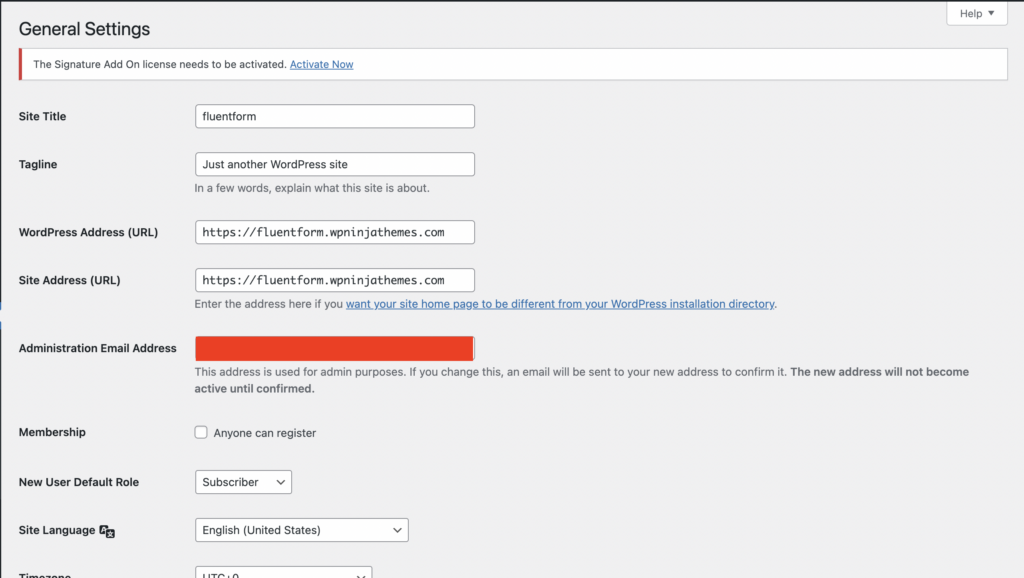This screenshot has width=1024, height=578.
Task: Click the WordPress Address (URL) label
Action: [x=88, y=232]
